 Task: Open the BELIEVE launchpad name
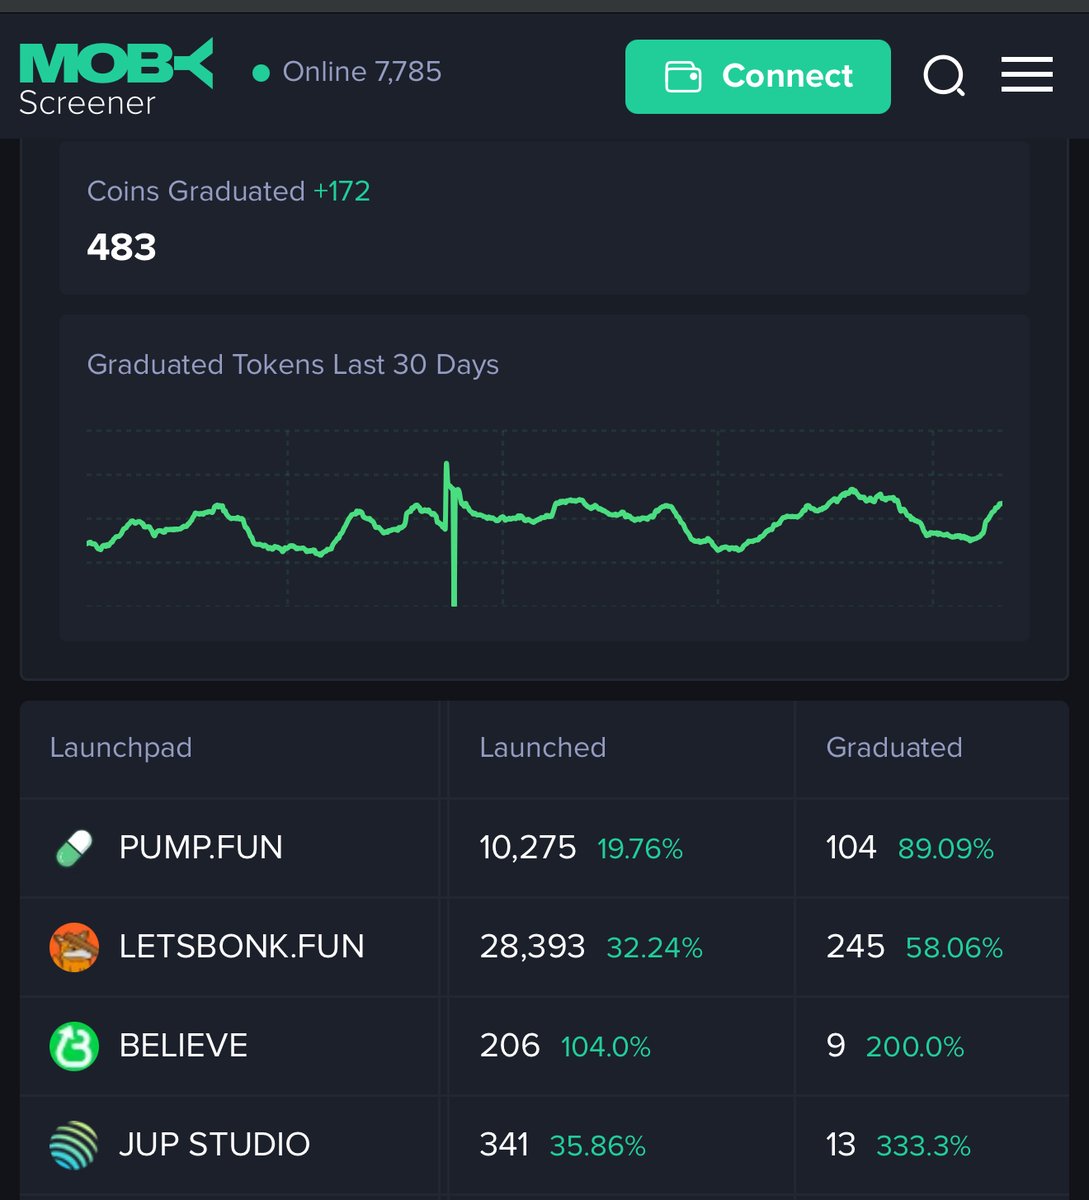pyautogui.click(x=183, y=1046)
